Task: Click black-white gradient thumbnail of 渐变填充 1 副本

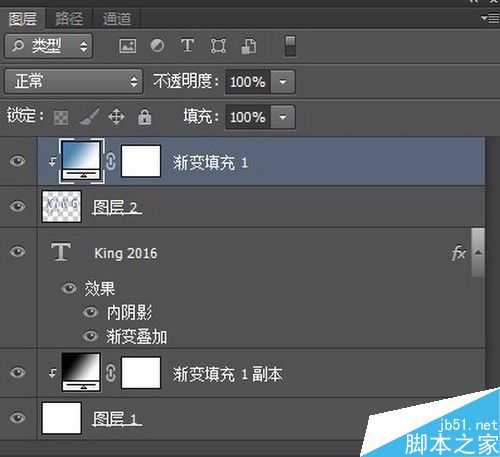Action: pyautogui.click(x=81, y=372)
